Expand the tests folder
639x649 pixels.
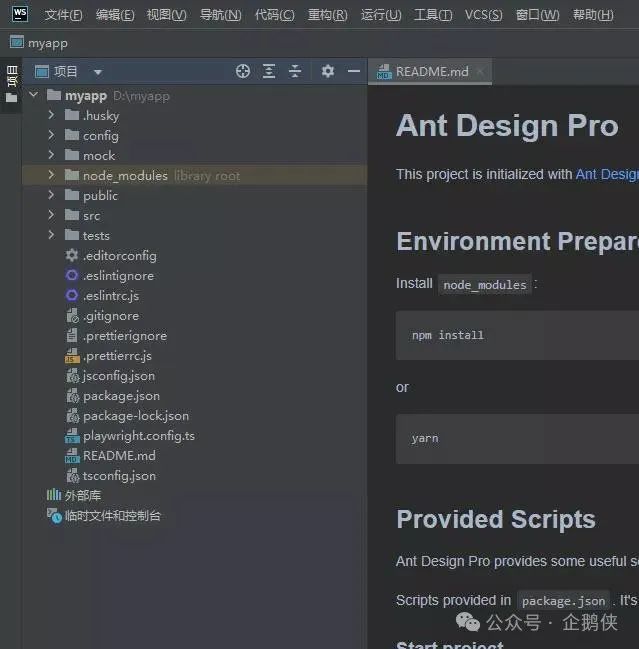coord(51,235)
